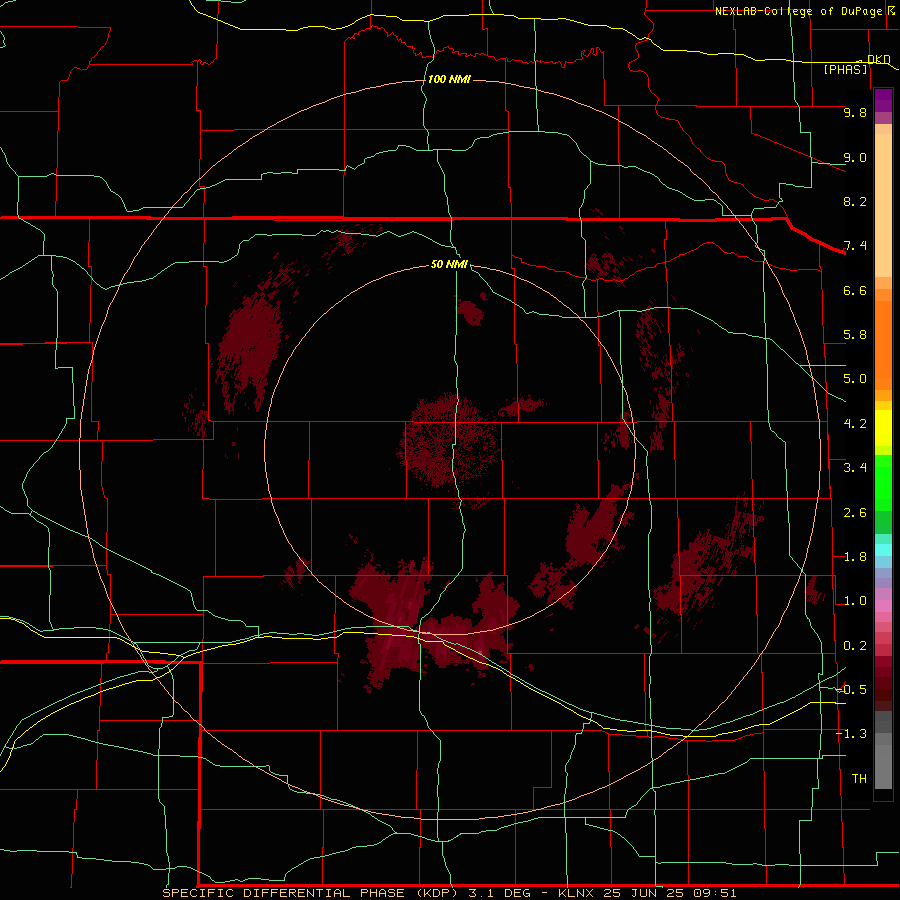The width and height of the screenshot is (900, 900).
Task: Select the 100 NMI range ring label
Action: coord(449,79)
